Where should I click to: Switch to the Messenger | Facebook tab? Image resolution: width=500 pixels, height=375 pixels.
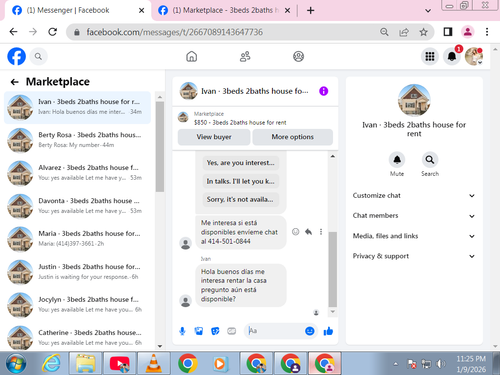pos(77,10)
